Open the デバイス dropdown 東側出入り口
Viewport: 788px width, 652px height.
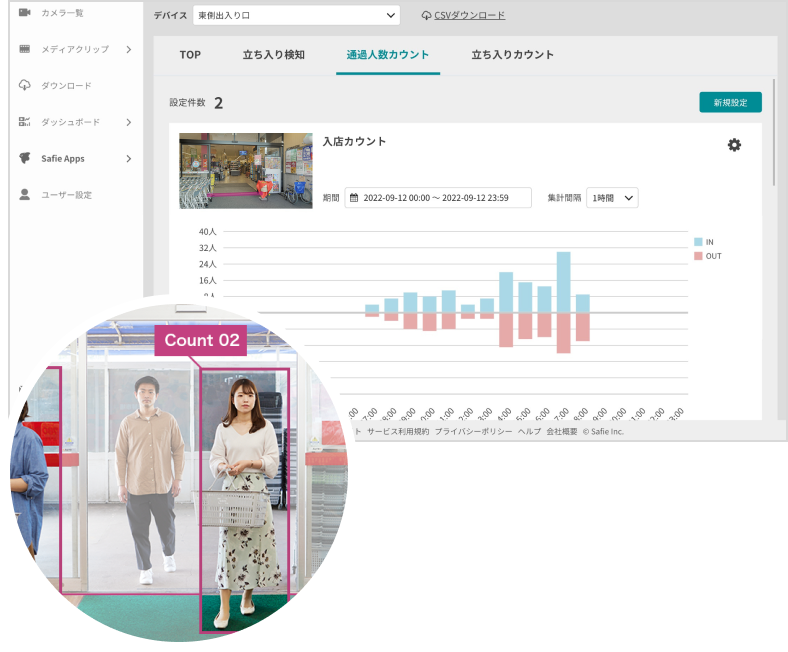(297, 16)
